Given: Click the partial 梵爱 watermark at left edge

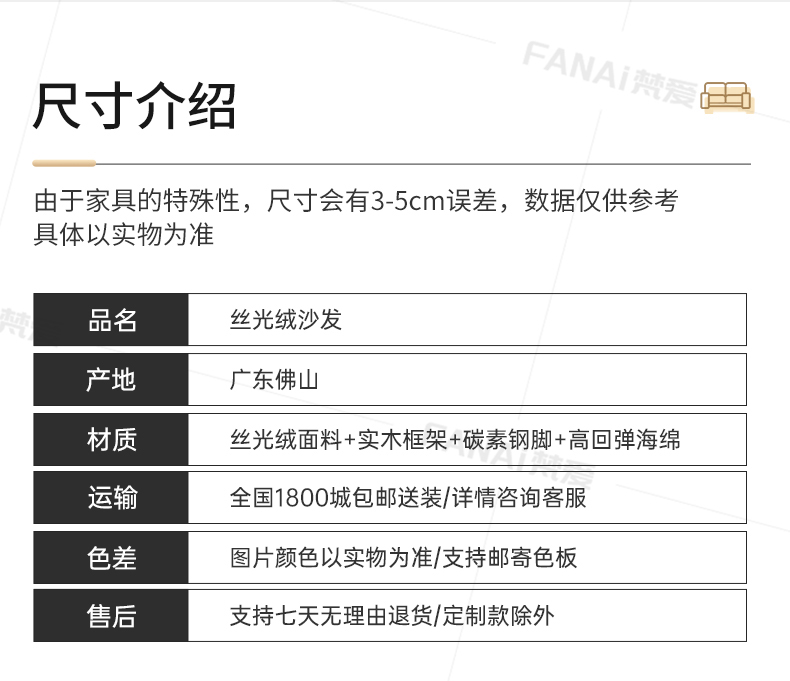Looking at the screenshot, I should click(14, 320).
